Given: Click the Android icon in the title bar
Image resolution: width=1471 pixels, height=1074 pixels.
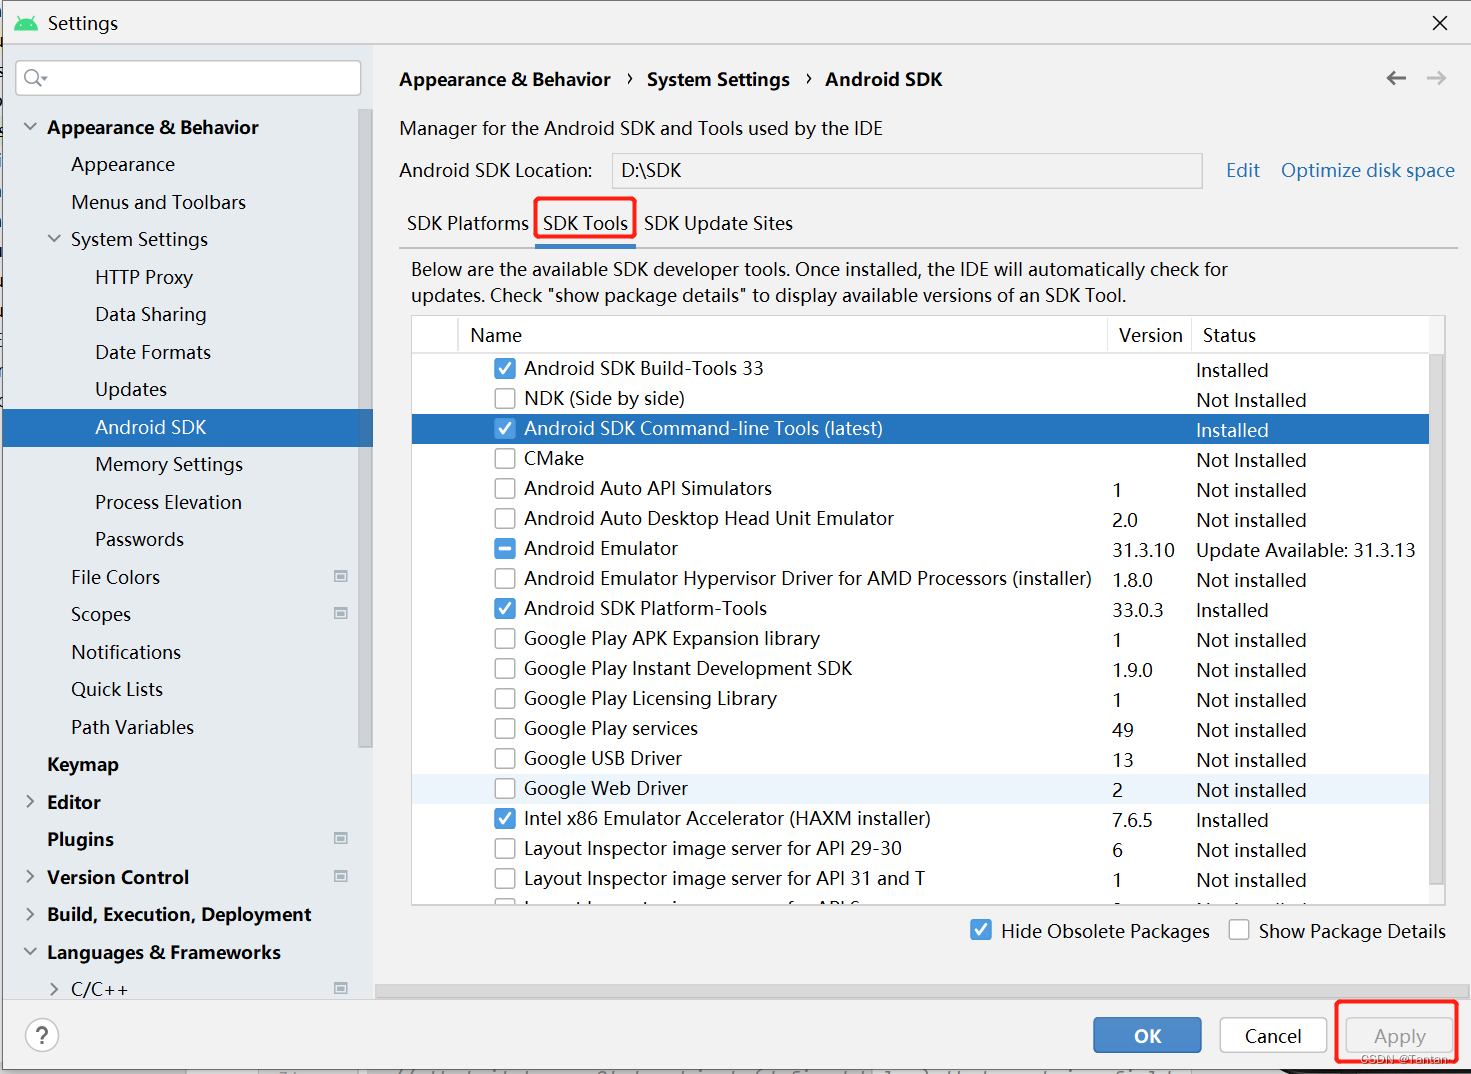Looking at the screenshot, I should coord(26,23).
